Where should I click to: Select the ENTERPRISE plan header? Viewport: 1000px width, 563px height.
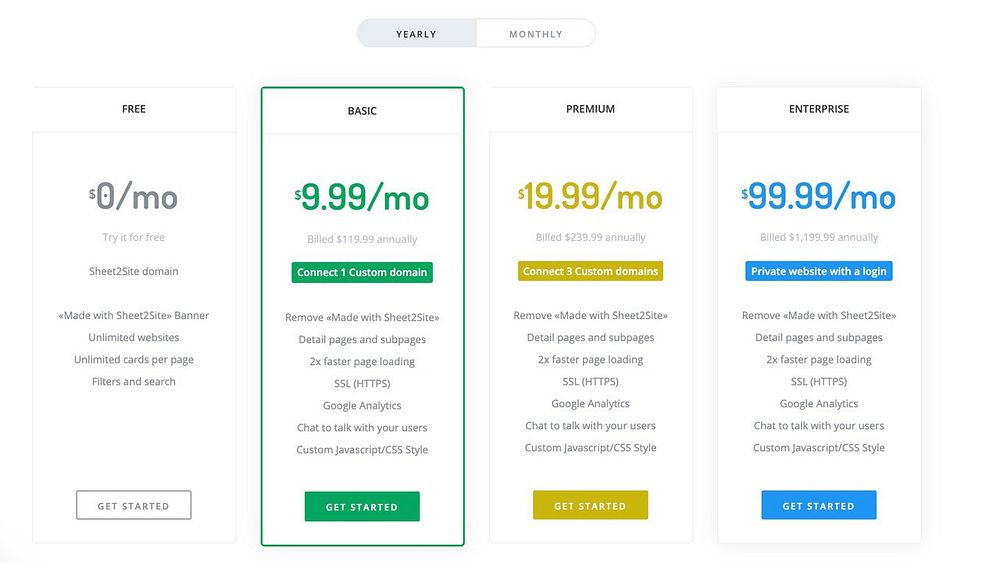(x=819, y=109)
